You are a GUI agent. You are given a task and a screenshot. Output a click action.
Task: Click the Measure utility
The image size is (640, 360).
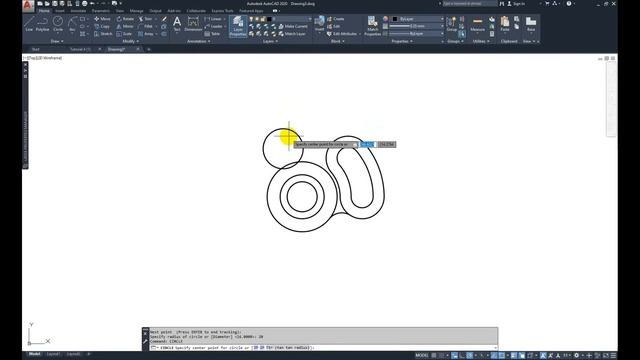pyautogui.click(x=477, y=24)
